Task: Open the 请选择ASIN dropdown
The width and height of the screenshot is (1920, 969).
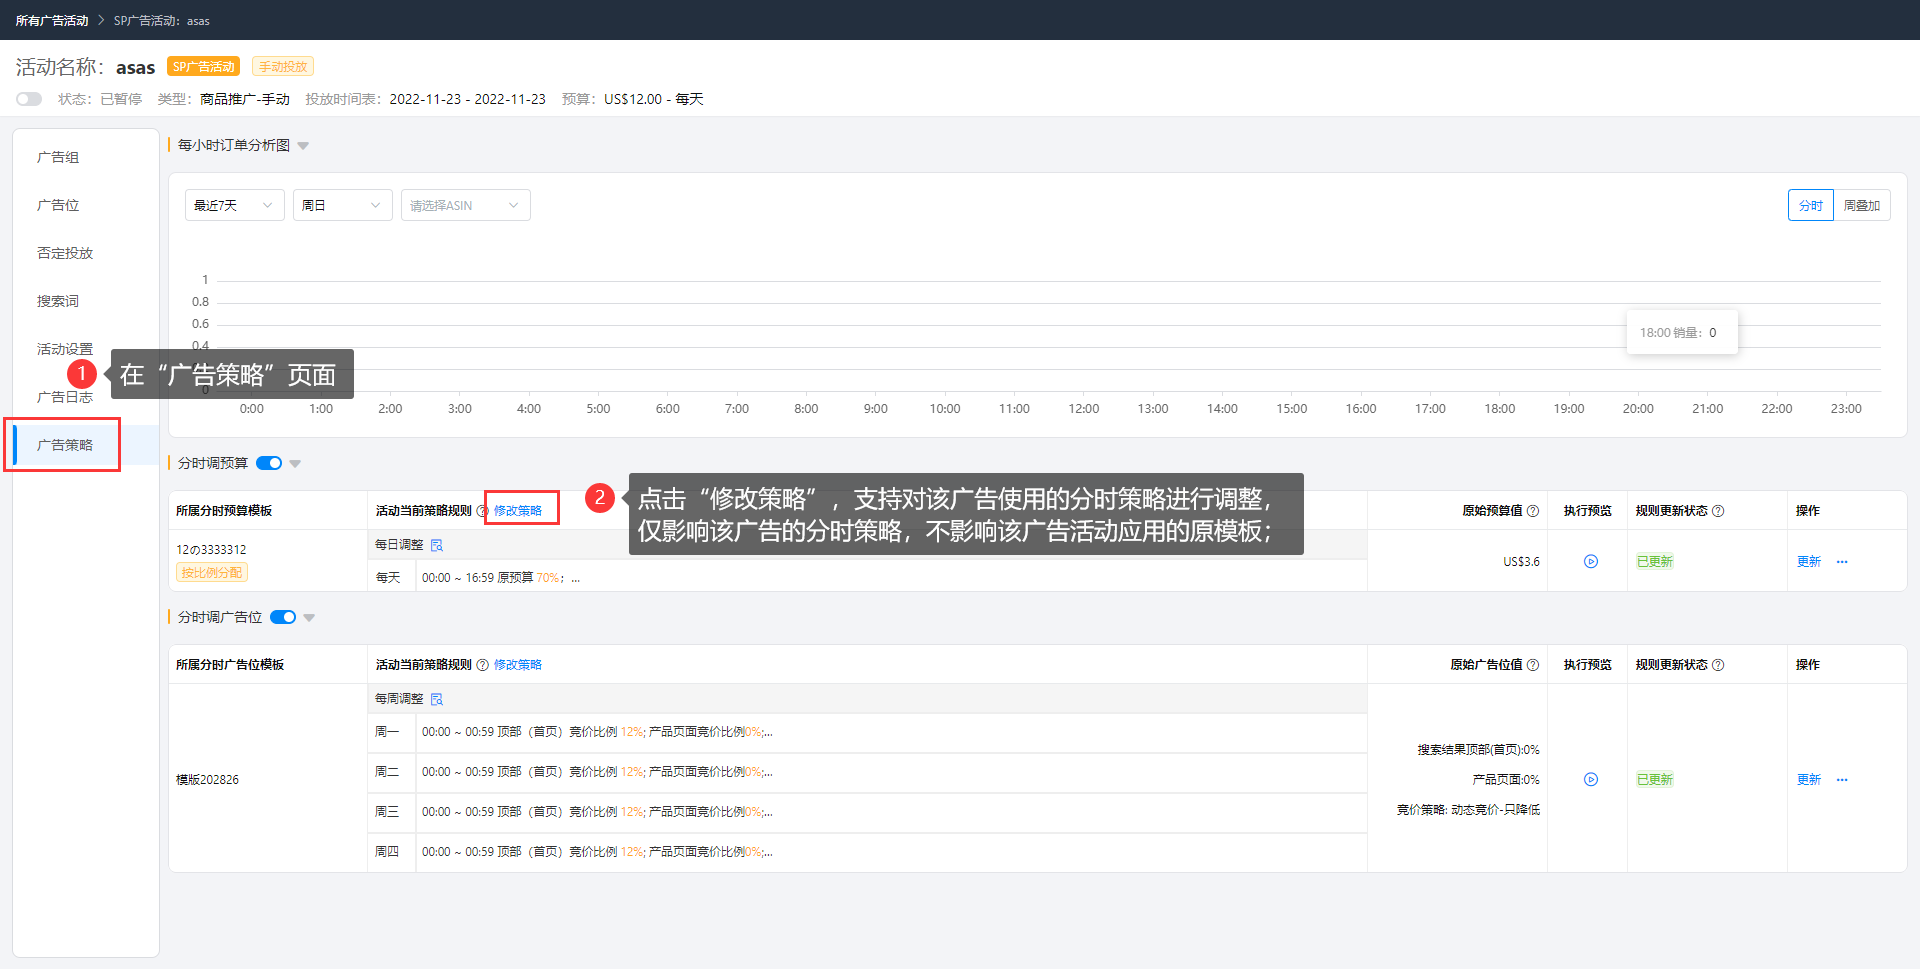Action: 465,205
